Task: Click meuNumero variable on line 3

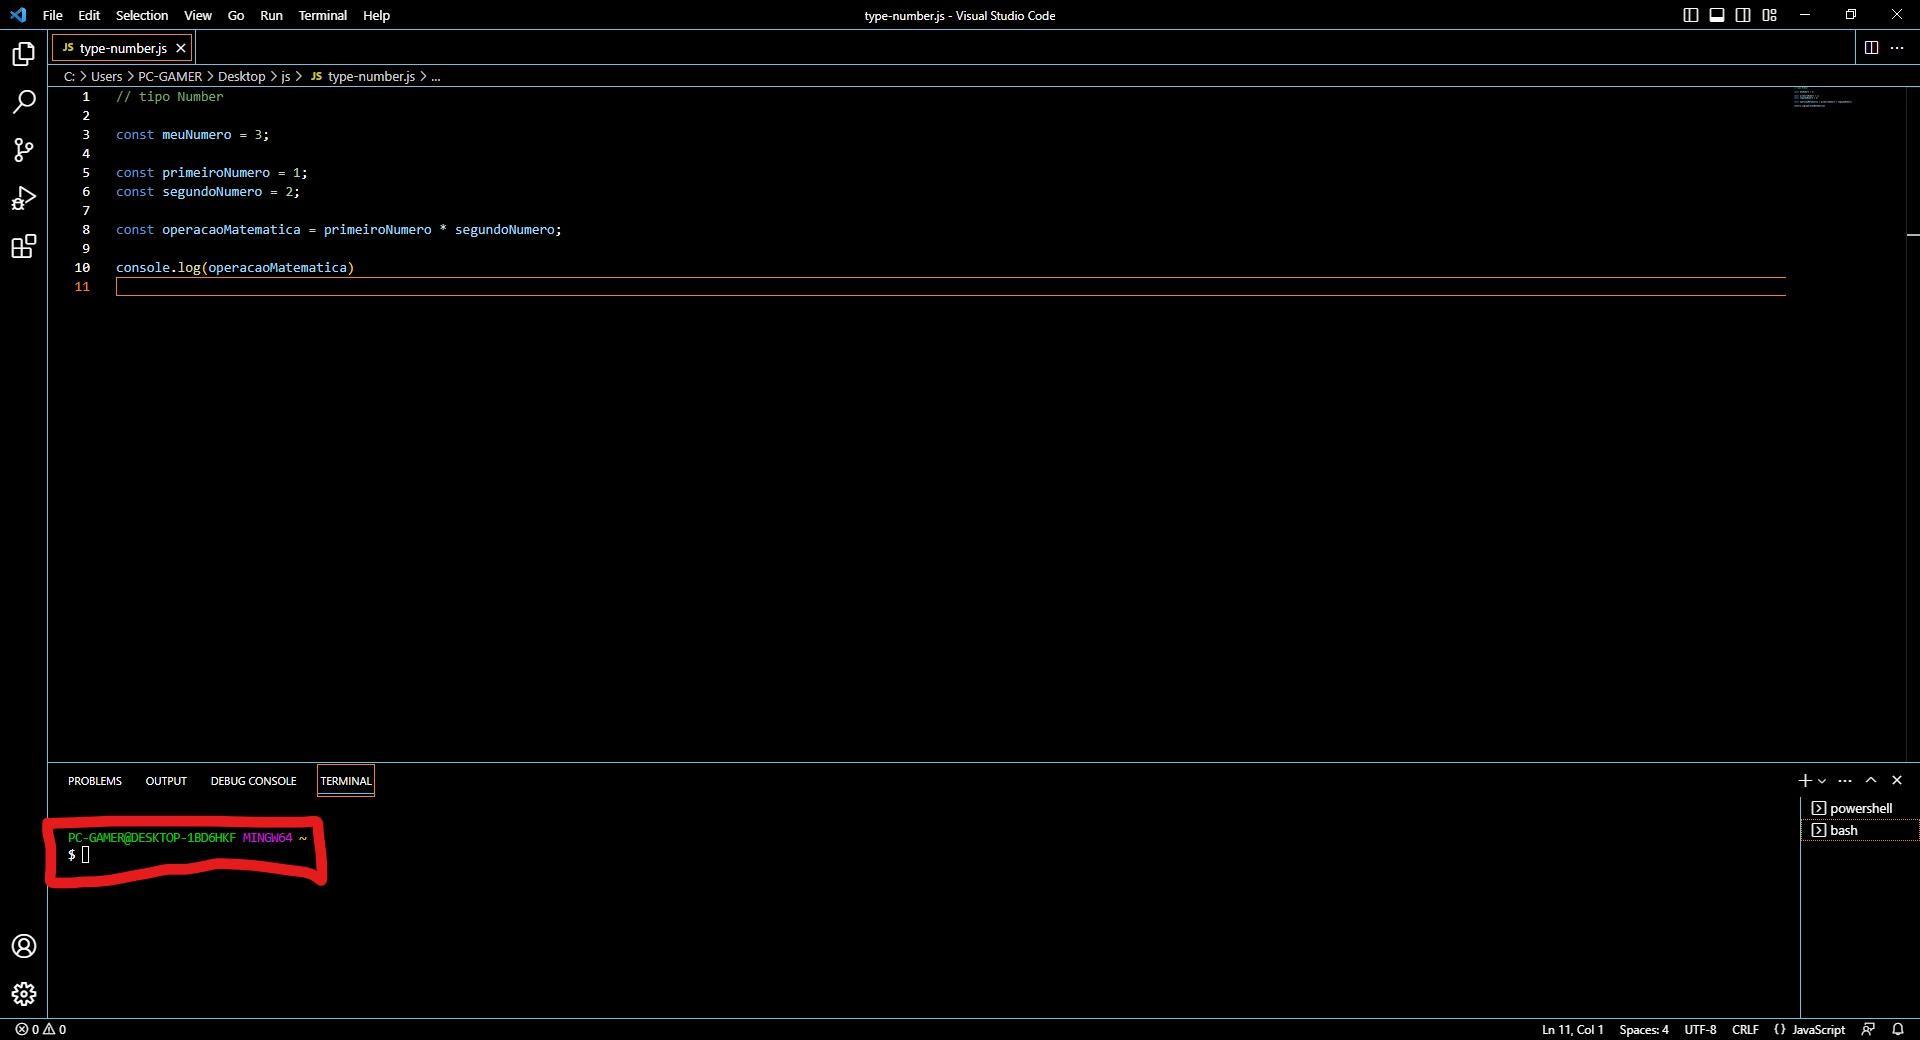Action: 197,135
